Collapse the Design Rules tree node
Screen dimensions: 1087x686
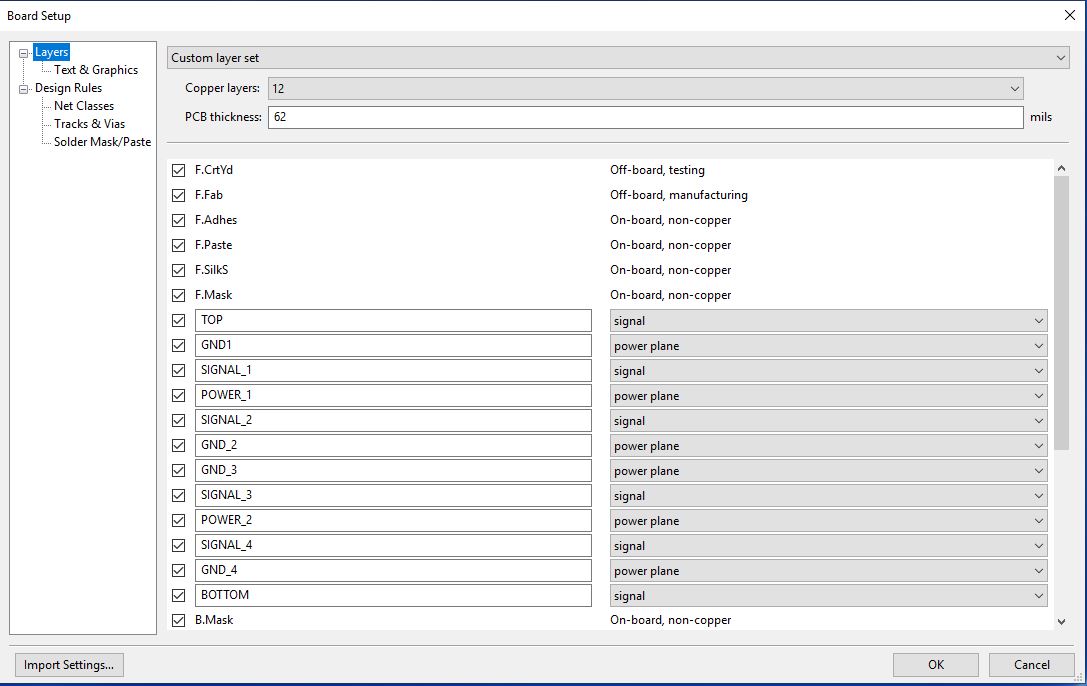(24, 88)
